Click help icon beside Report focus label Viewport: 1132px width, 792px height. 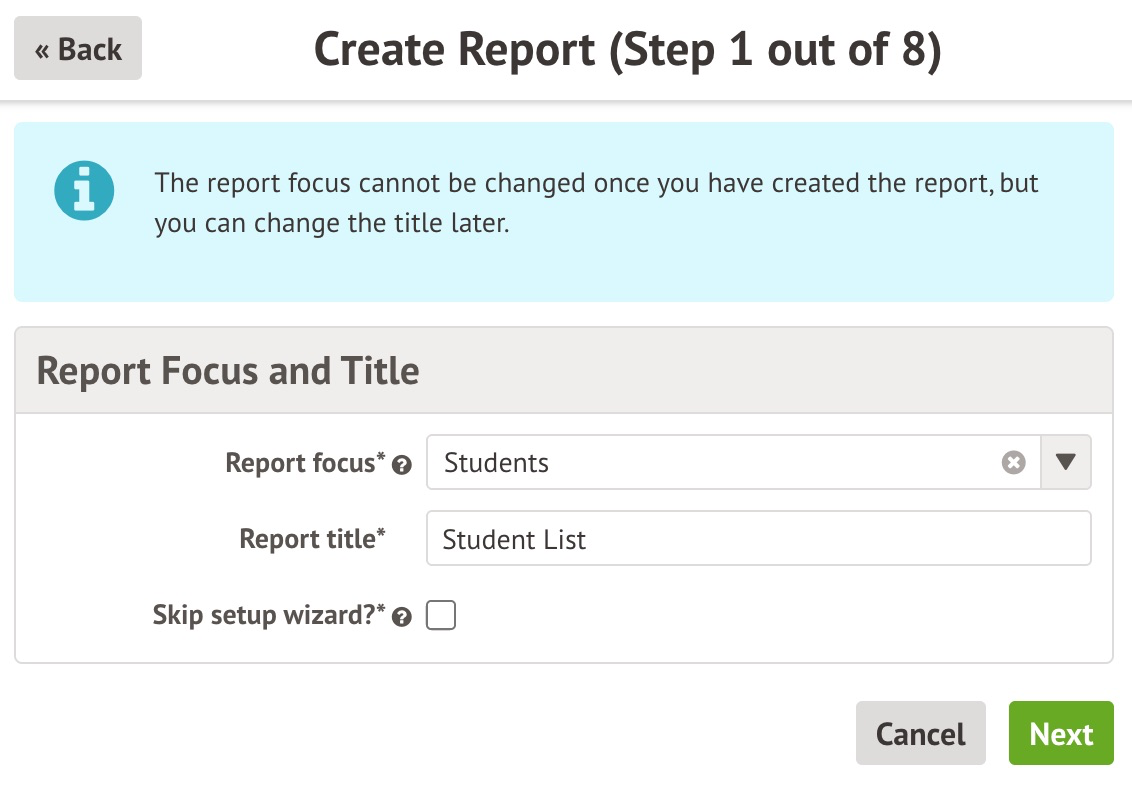402,466
